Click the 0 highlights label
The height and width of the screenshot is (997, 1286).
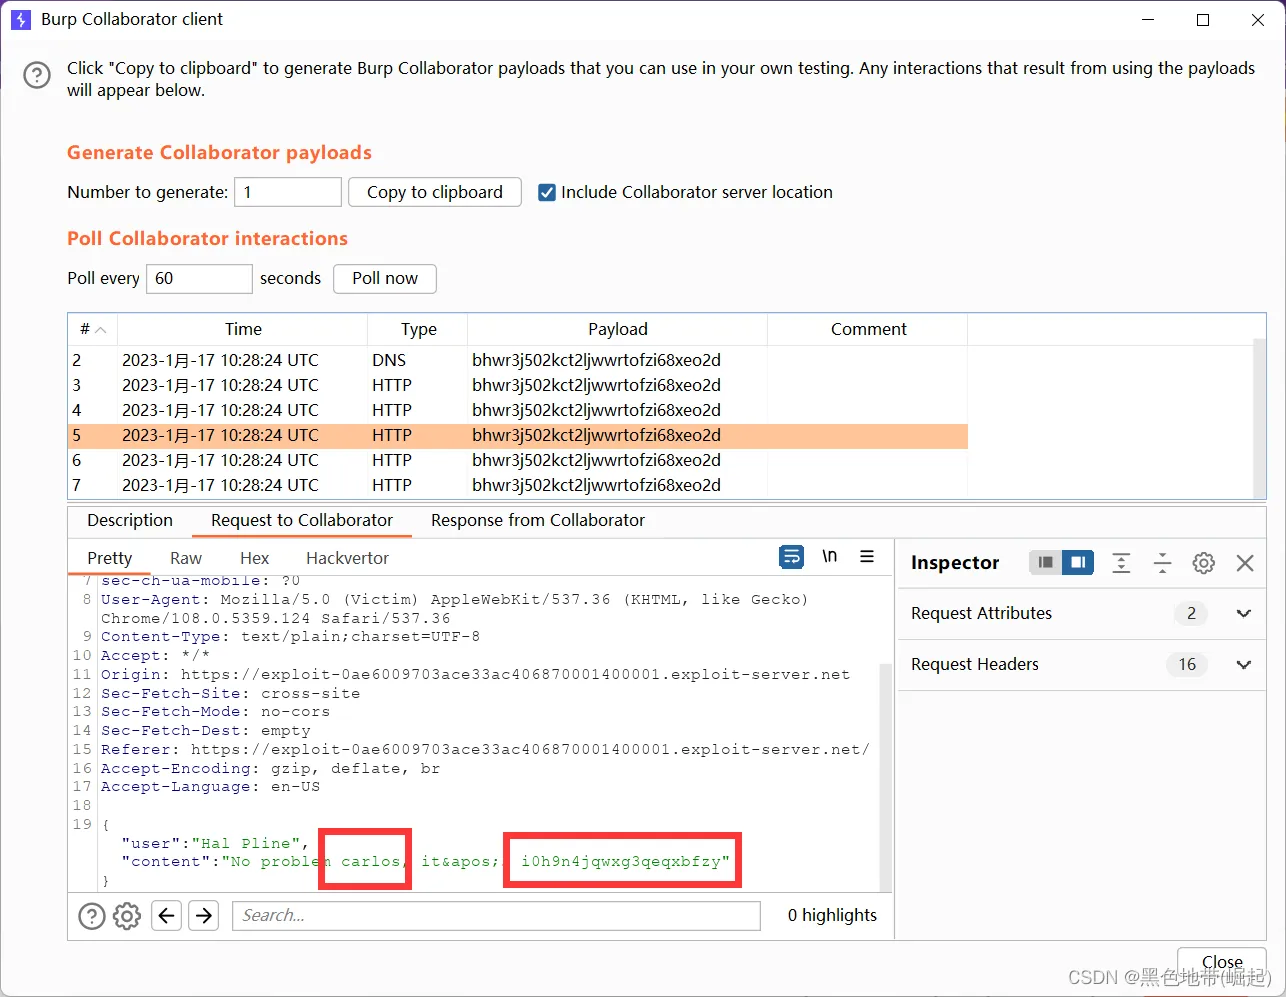point(832,915)
